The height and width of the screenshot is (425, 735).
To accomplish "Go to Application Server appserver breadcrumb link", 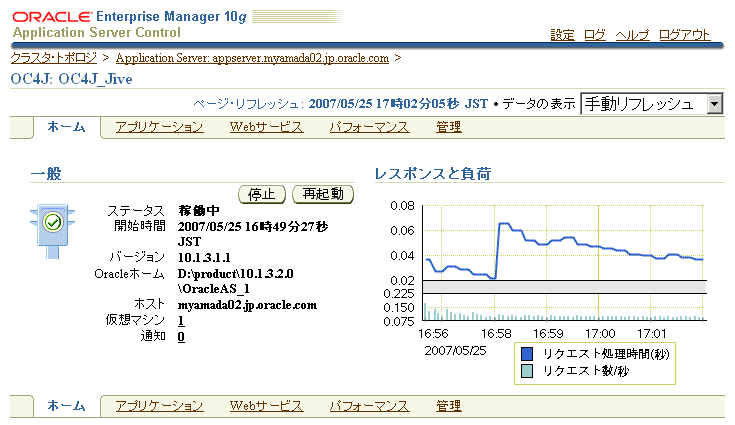I will [x=252, y=58].
